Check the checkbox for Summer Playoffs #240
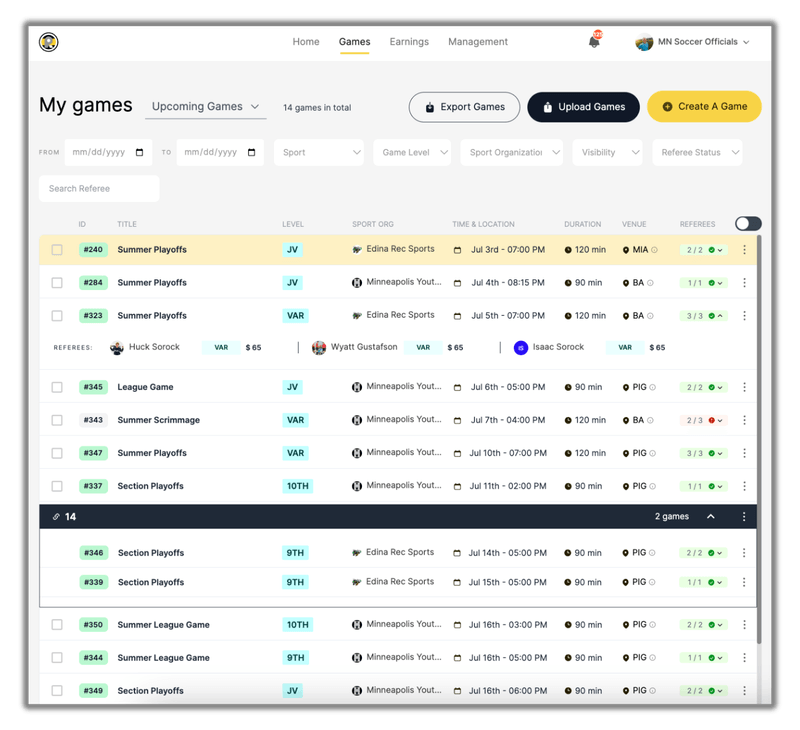This screenshot has height=730, width=800. (57, 250)
